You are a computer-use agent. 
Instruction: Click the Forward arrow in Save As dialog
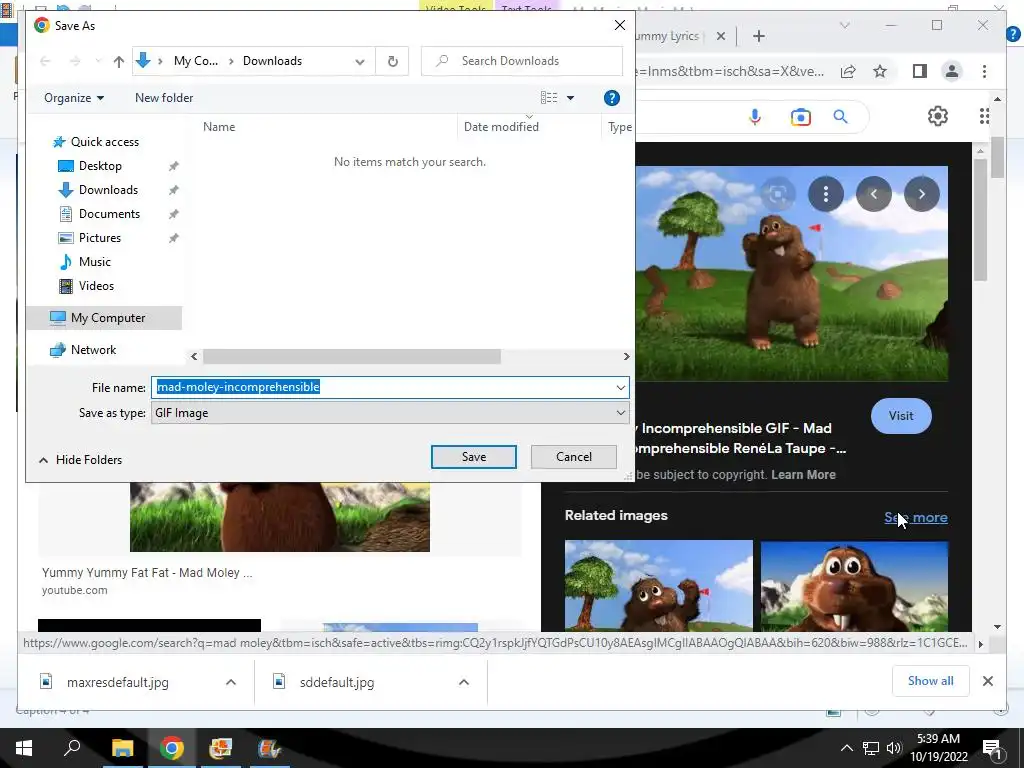(75, 61)
